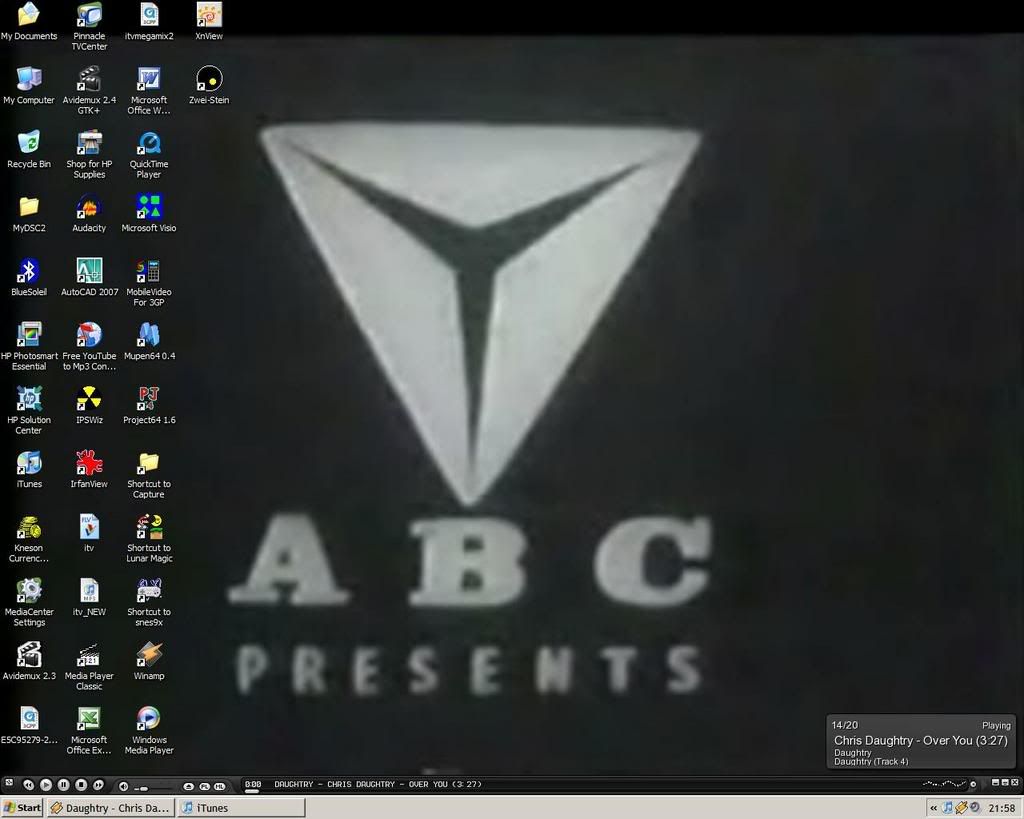Image resolution: width=1024 pixels, height=819 pixels.
Task: Open the Pinnacle TVCenter shortcut
Action: (x=89, y=26)
